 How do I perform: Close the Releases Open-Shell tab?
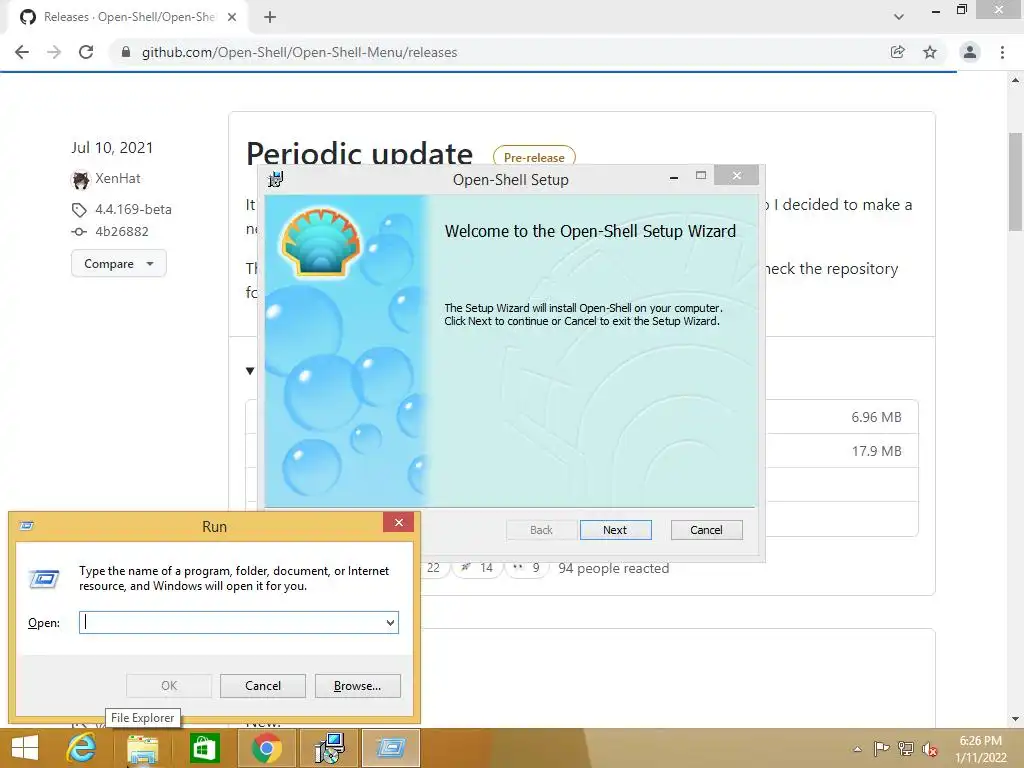point(232,17)
